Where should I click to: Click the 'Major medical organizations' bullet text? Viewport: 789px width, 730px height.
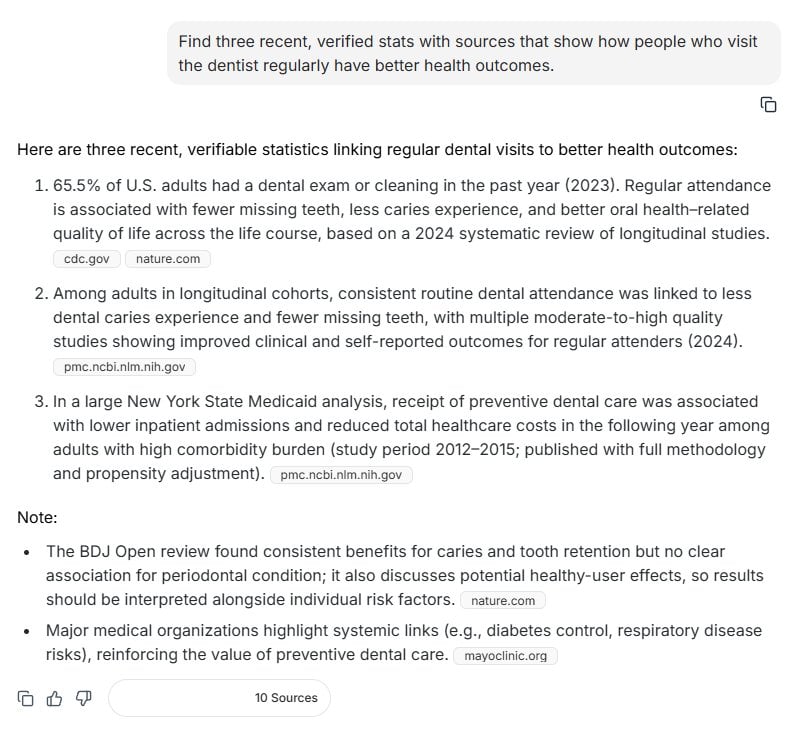point(404,642)
